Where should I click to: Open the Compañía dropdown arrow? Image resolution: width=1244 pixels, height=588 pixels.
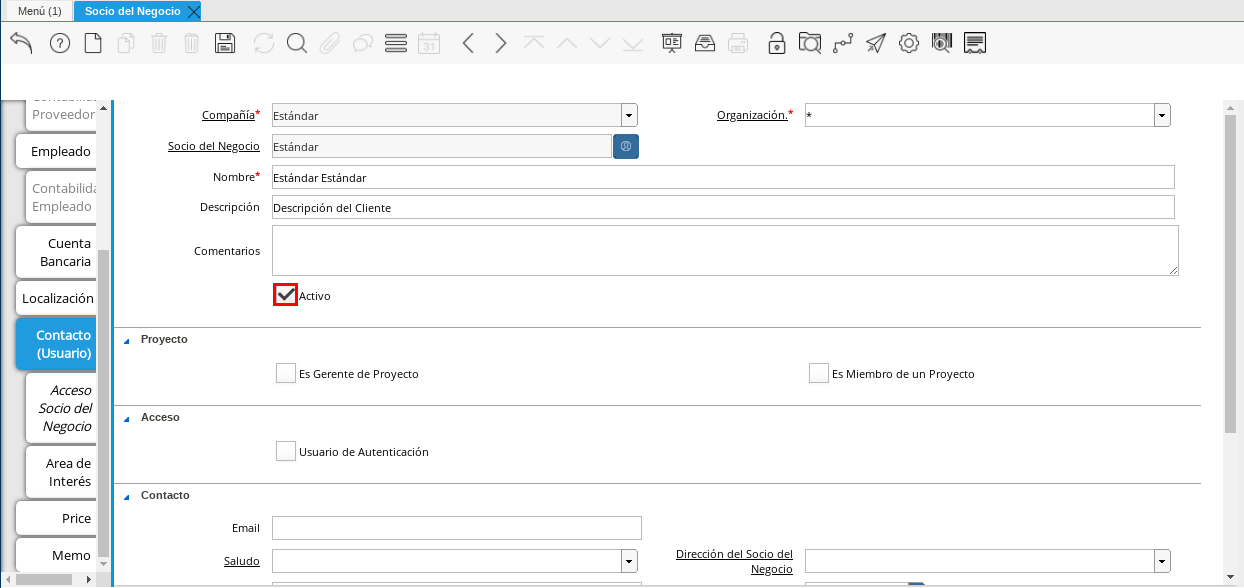click(629, 115)
